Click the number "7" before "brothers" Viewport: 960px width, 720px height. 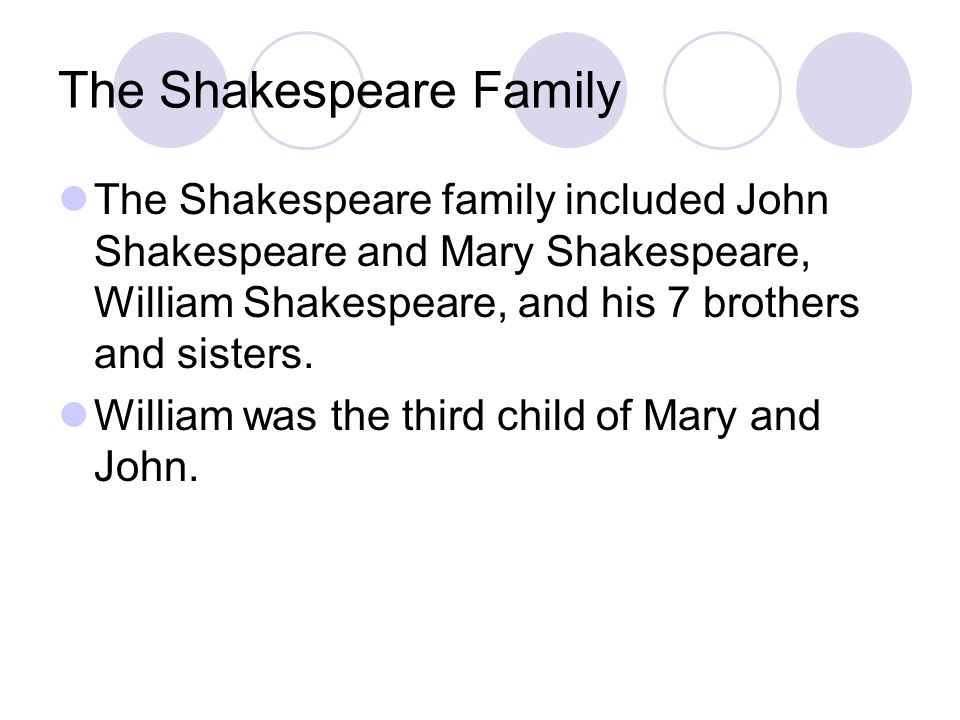pos(678,303)
